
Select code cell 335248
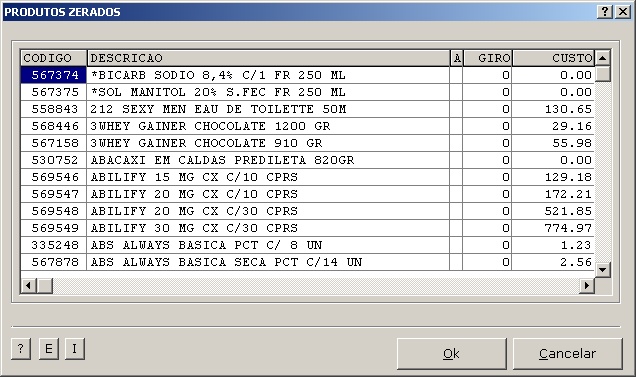(54, 246)
